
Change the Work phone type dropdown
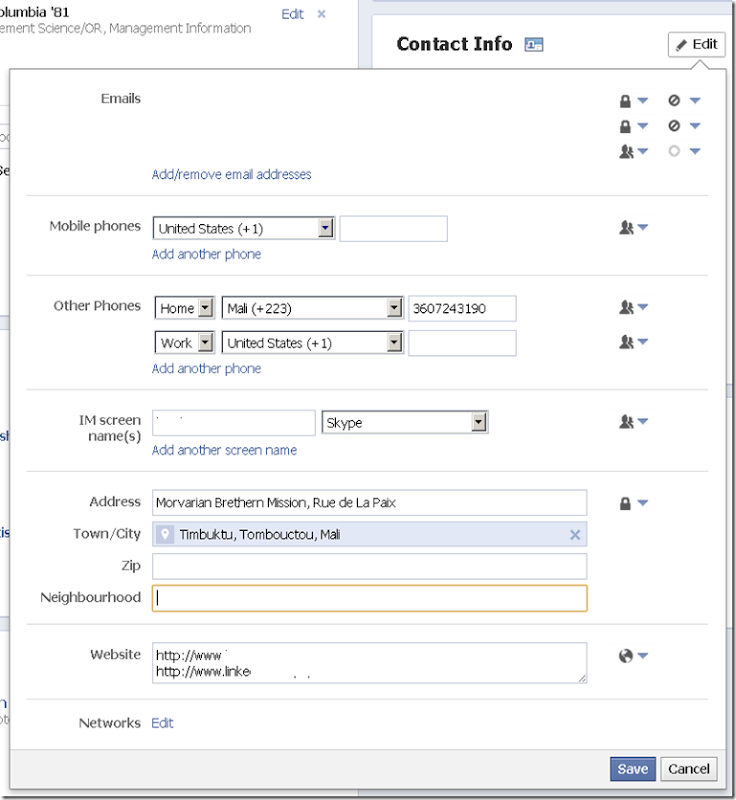coord(205,343)
